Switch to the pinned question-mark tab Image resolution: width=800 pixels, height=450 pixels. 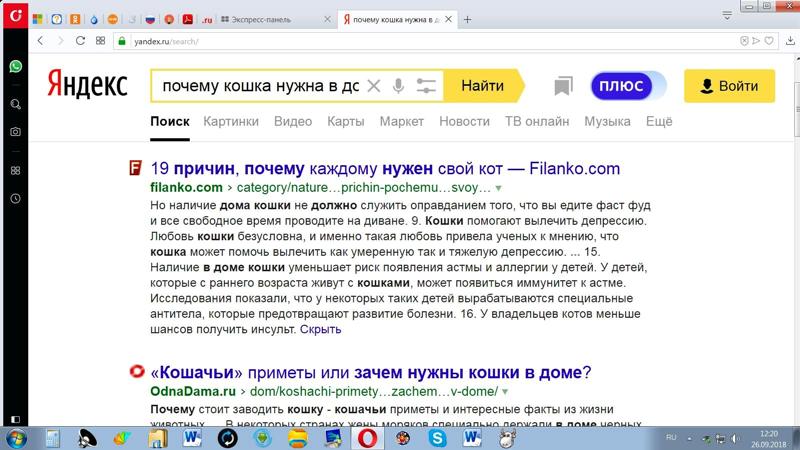point(57,19)
